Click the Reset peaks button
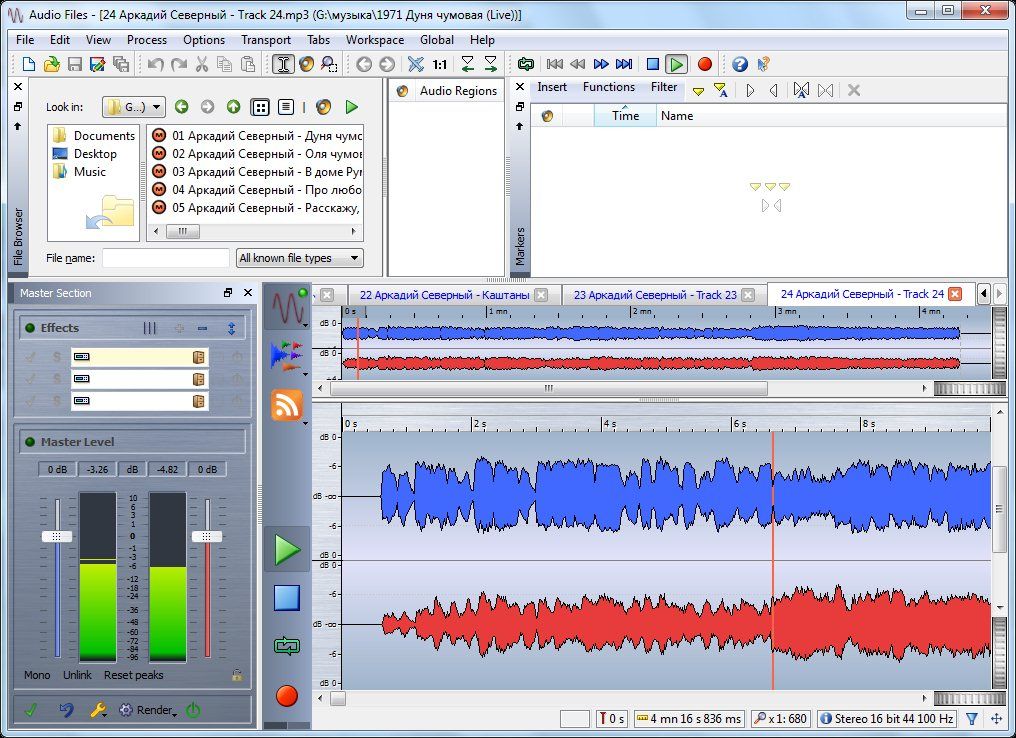 pyautogui.click(x=133, y=675)
